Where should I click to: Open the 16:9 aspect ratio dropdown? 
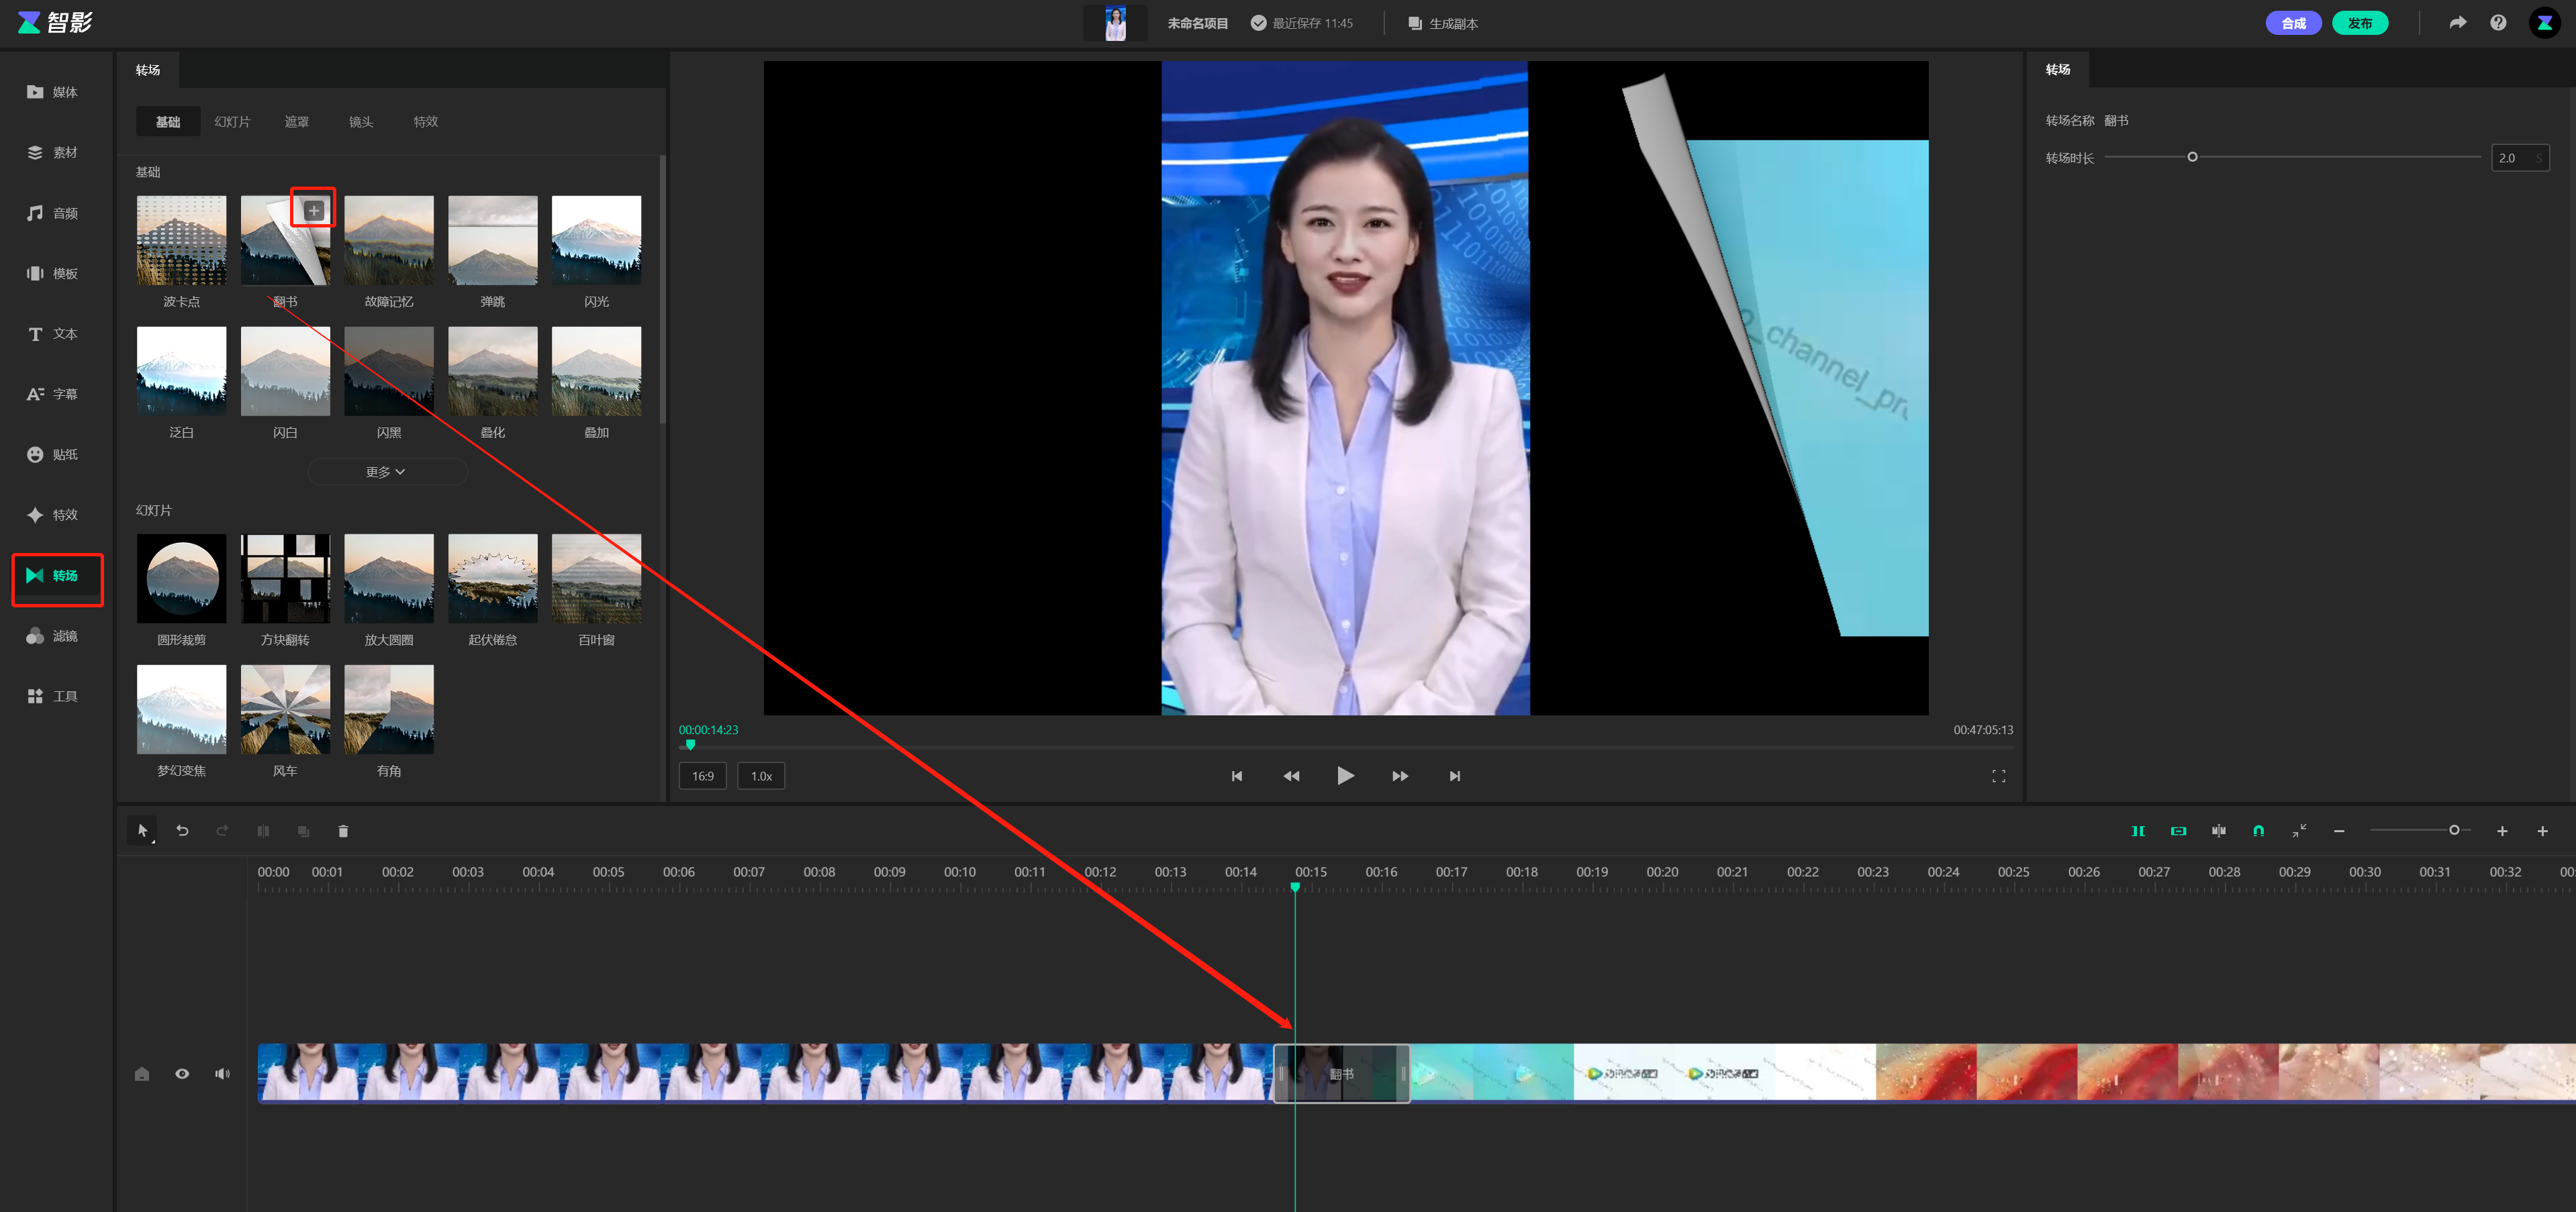[x=703, y=776]
